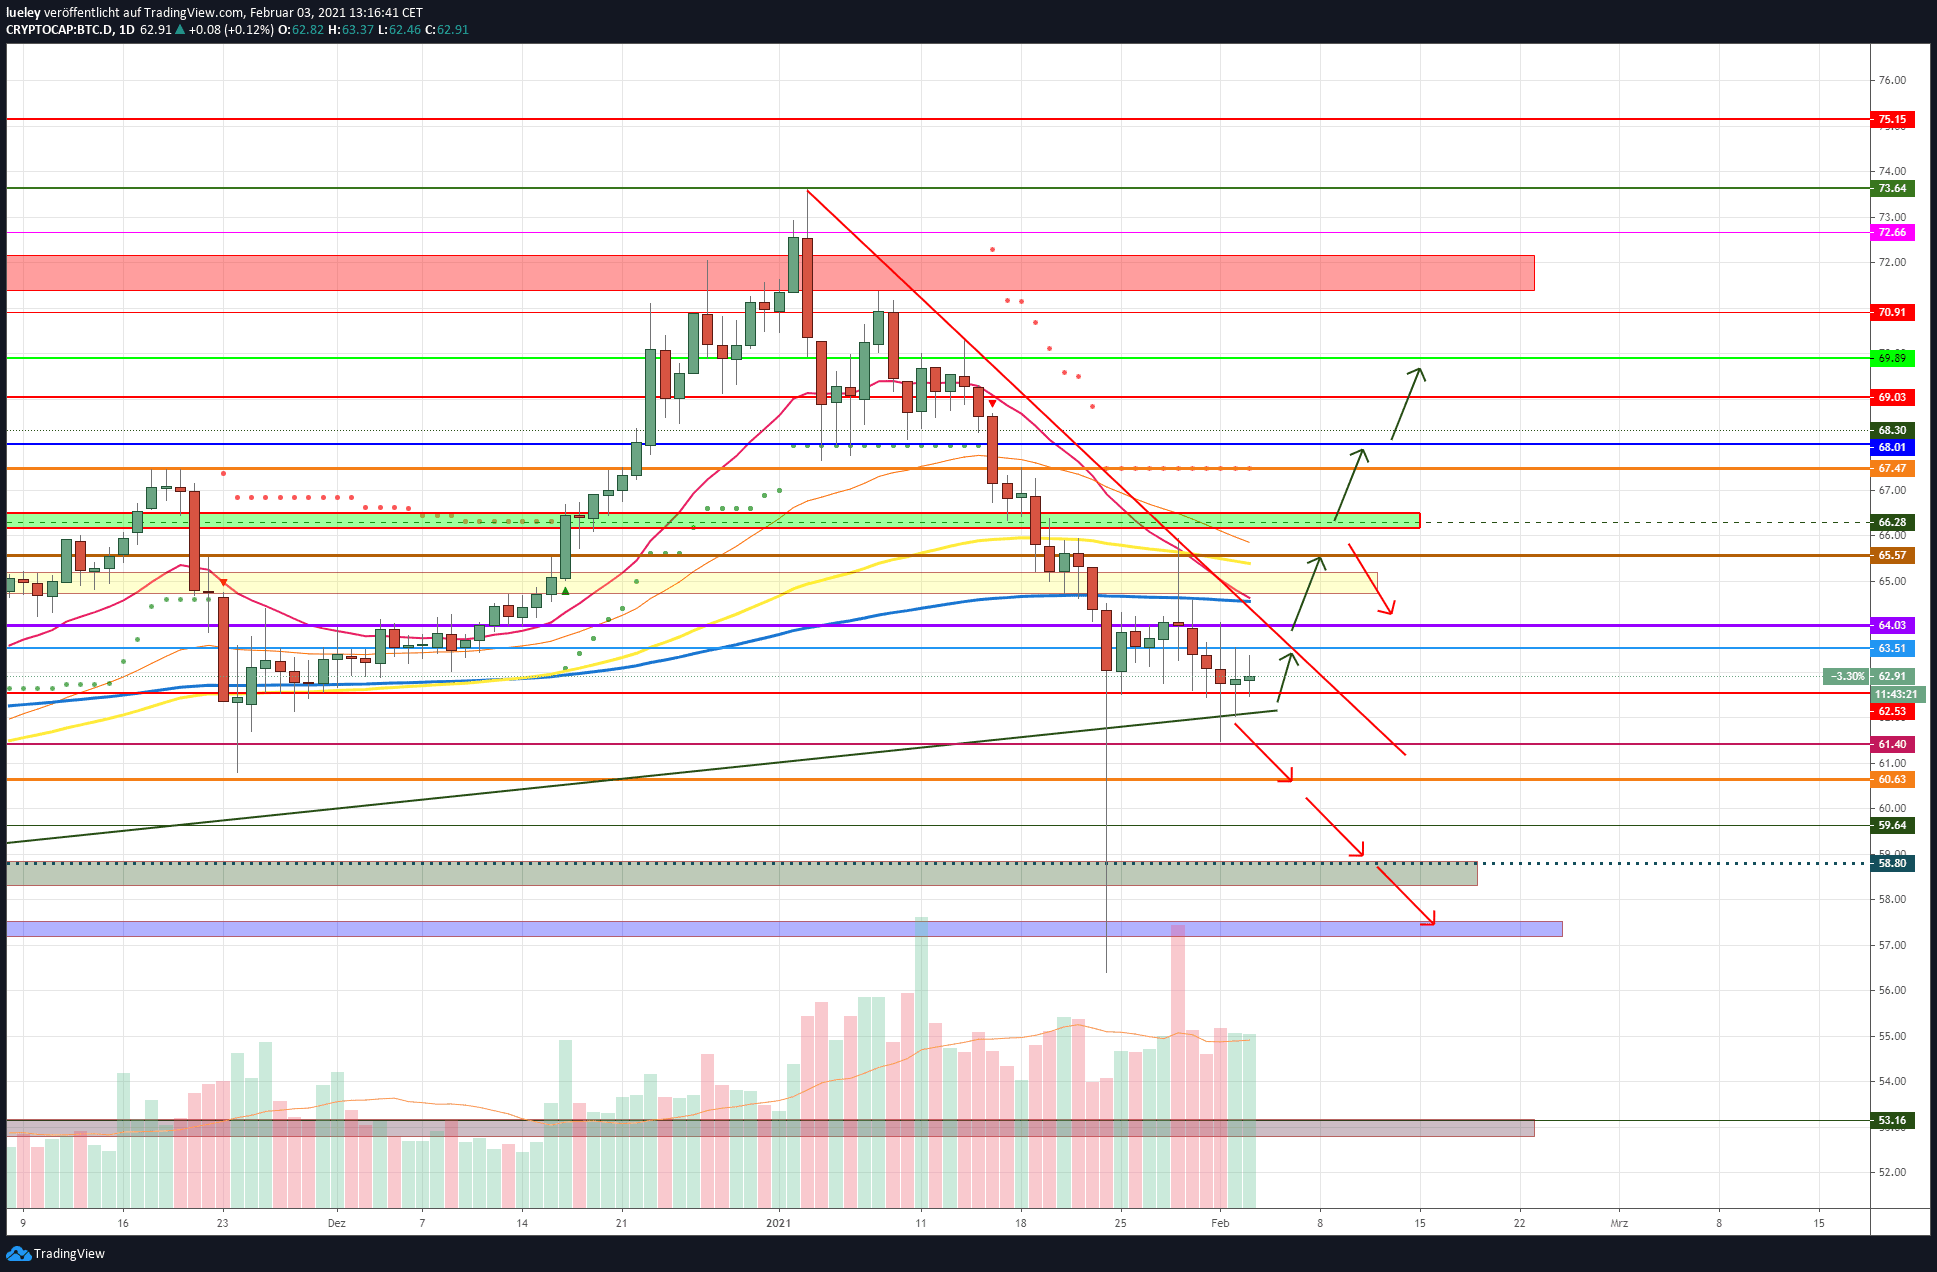Select the green 66.28 price label
This screenshot has height=1272, width=1937.
pos(1892,522)
